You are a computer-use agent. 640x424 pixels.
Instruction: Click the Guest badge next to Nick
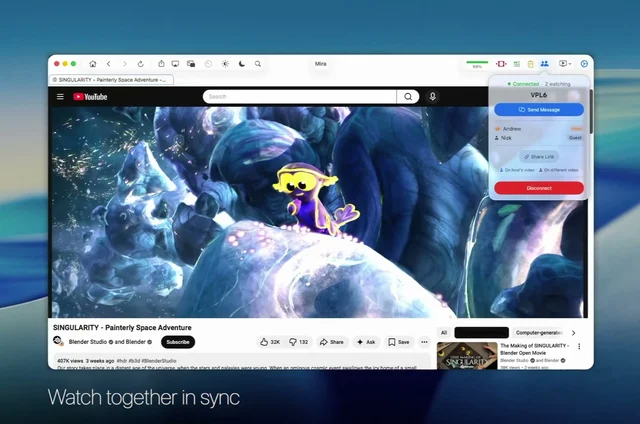coord(575,138)
